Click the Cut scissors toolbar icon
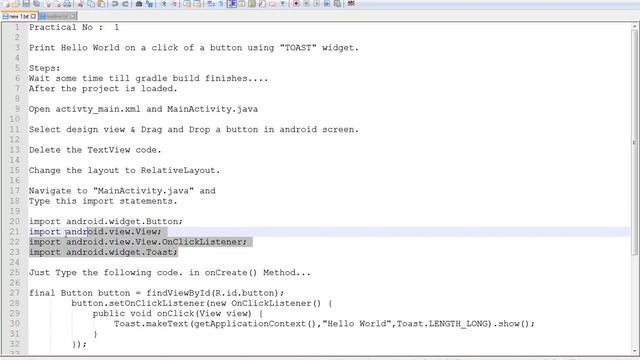 coord(80,4)
